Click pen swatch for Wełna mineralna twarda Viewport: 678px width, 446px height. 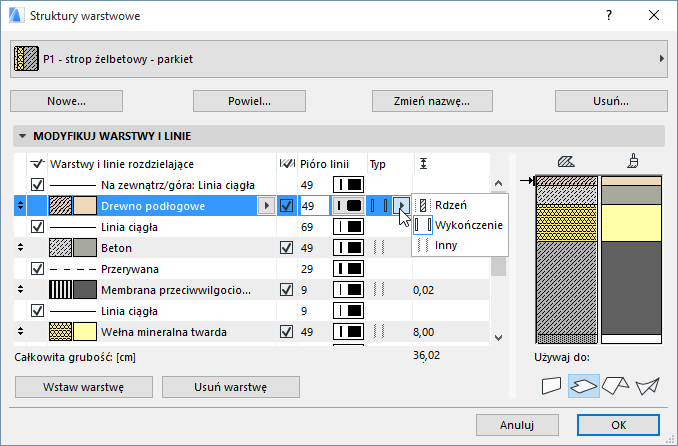click(348, 332)
